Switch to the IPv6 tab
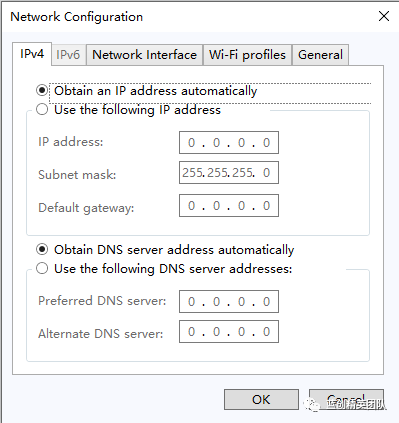The image size is (399, 423). (68, 55)
